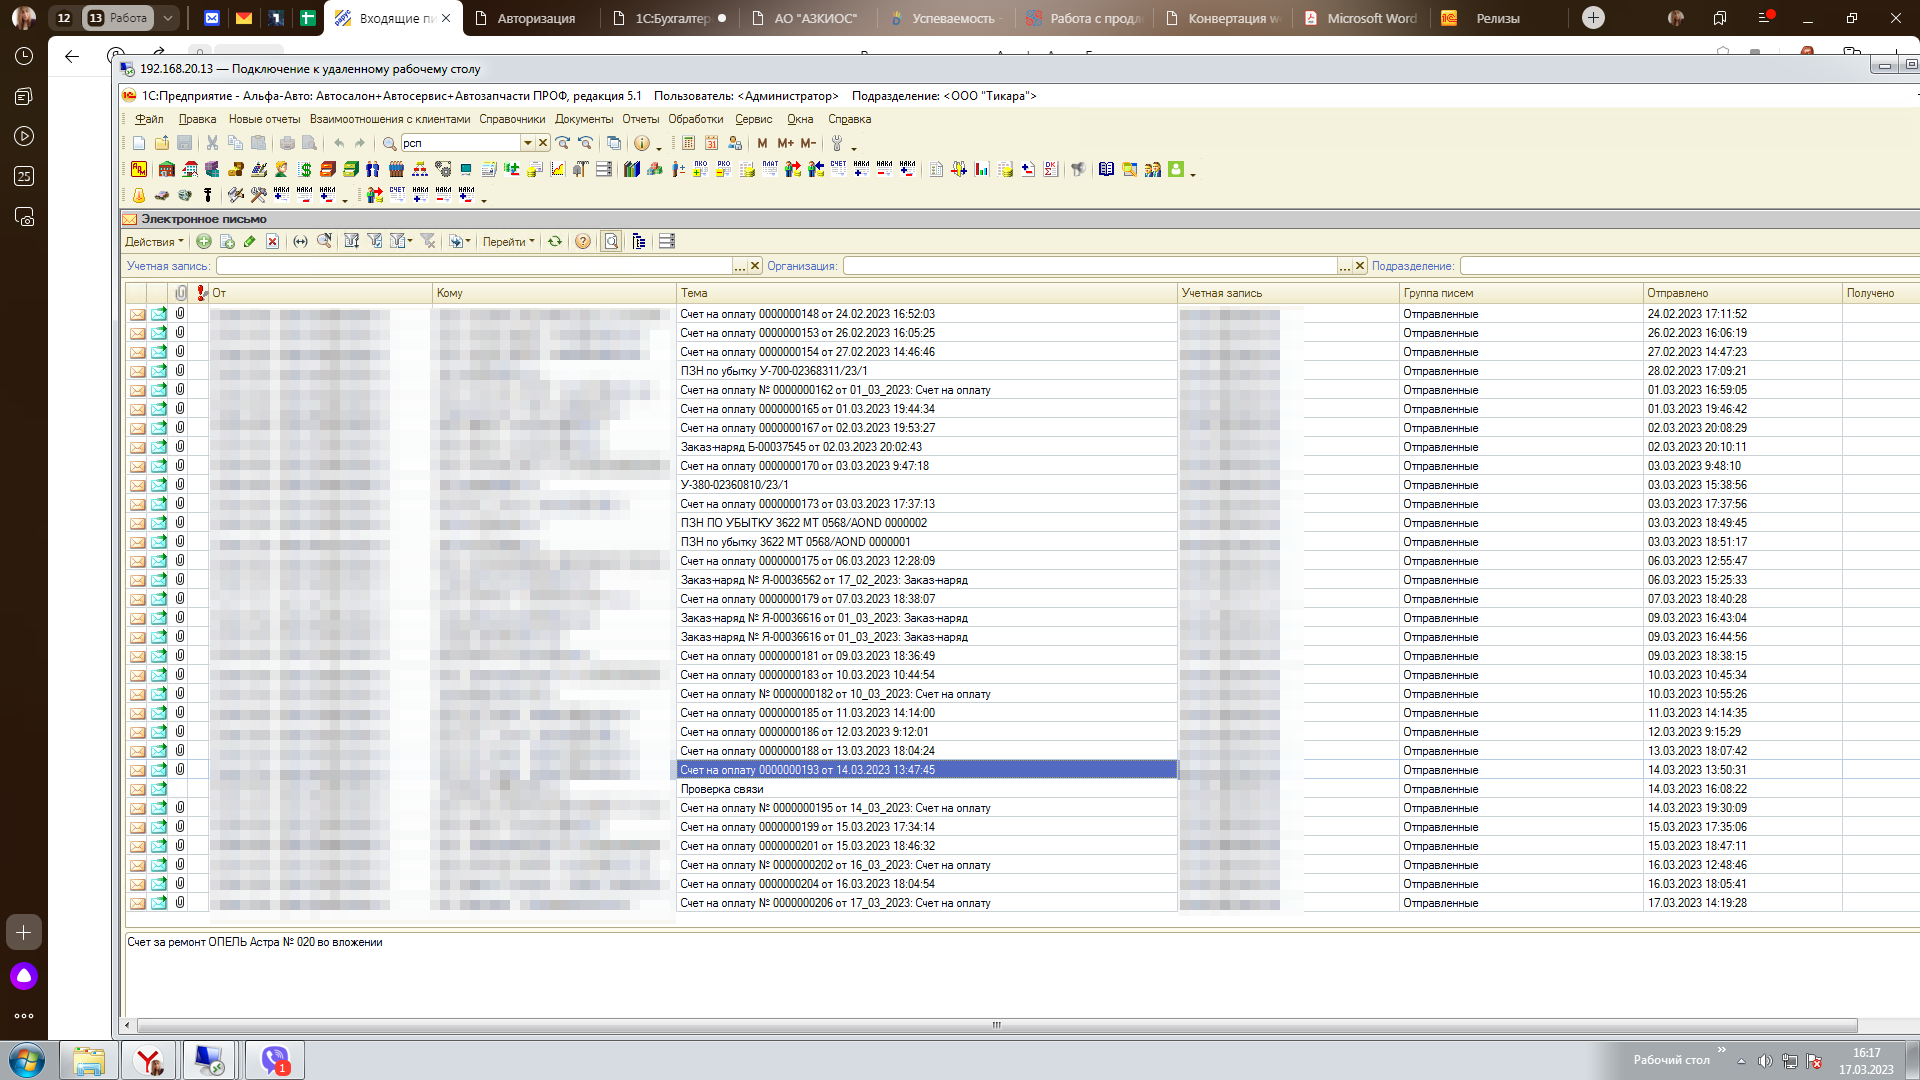Click the green Add new letter icon
1920x1080 pixels.
click(x=204, y=241)
